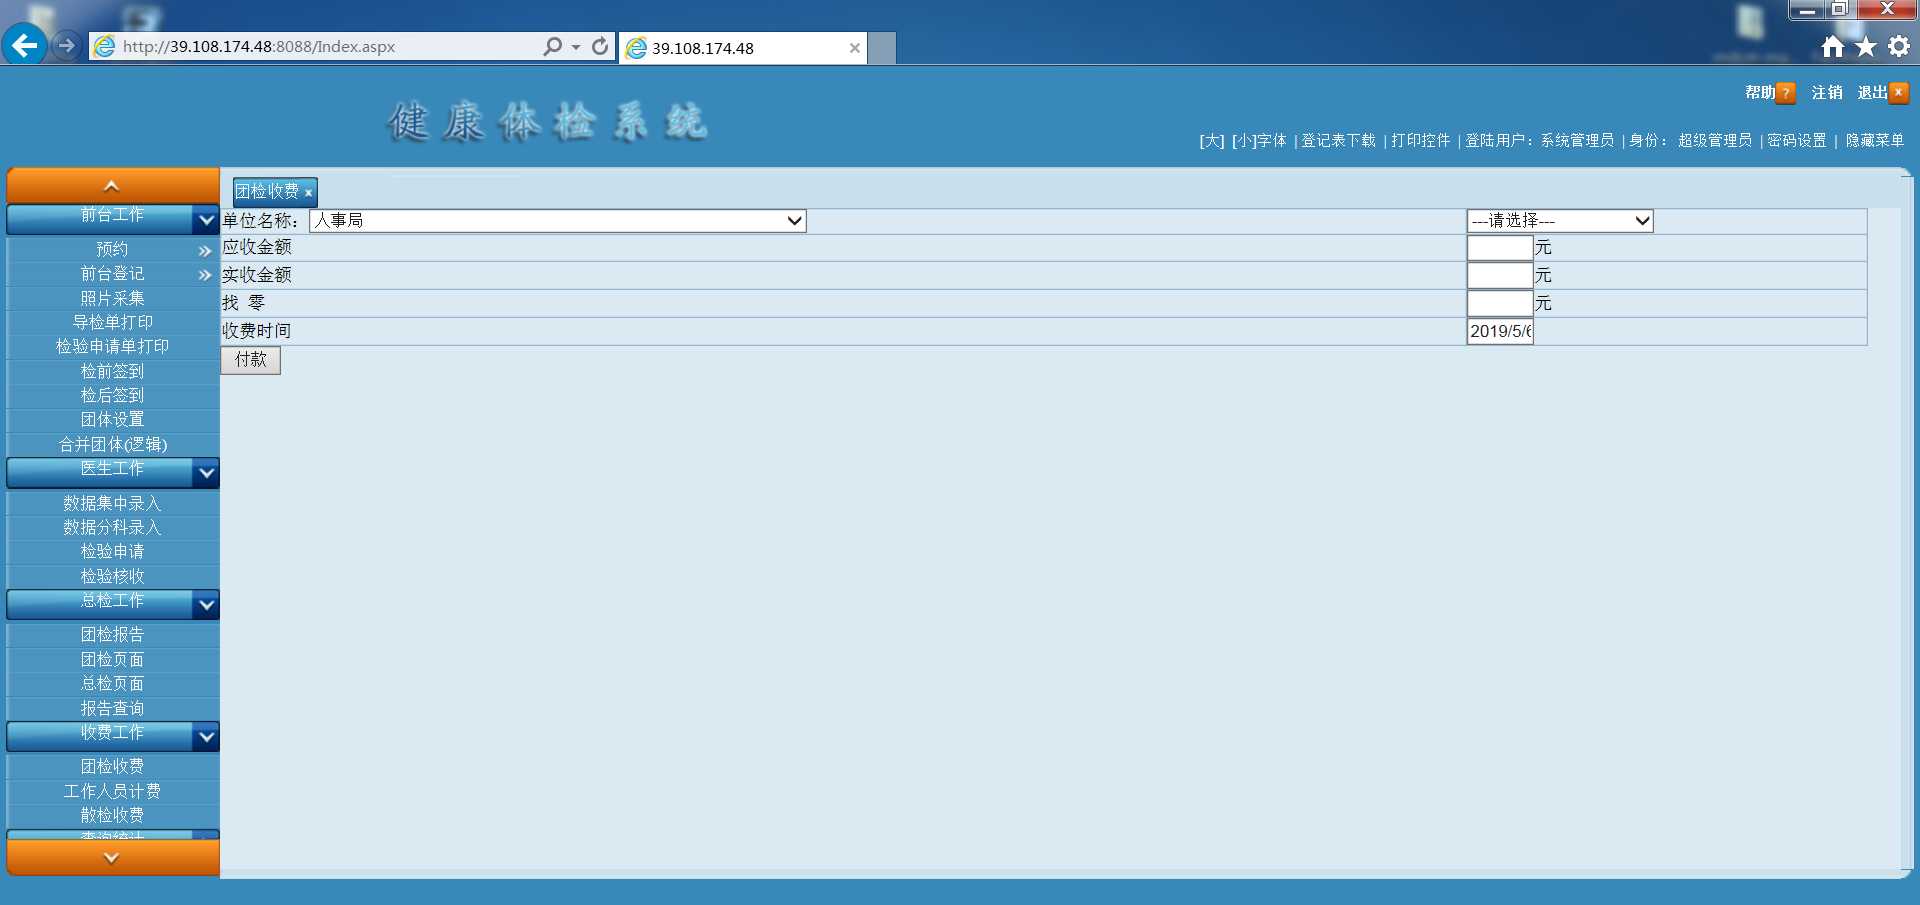Open the browser home icon
This screenshot has width=1920, height=905.
point(1832,47)
